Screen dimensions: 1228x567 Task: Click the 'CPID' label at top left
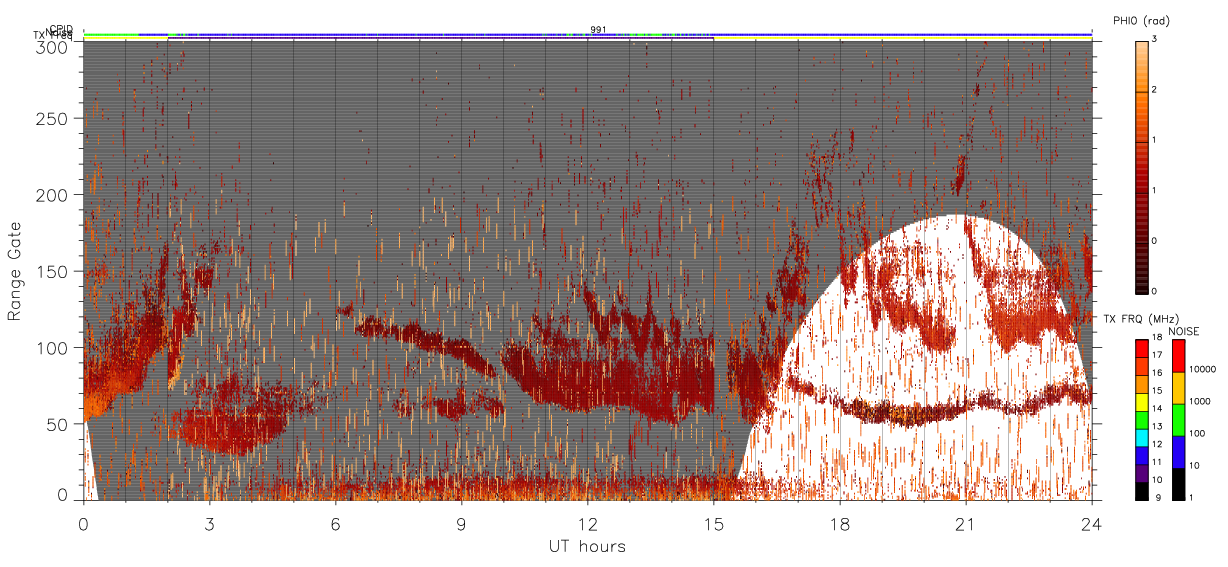[x=61, y=29]
